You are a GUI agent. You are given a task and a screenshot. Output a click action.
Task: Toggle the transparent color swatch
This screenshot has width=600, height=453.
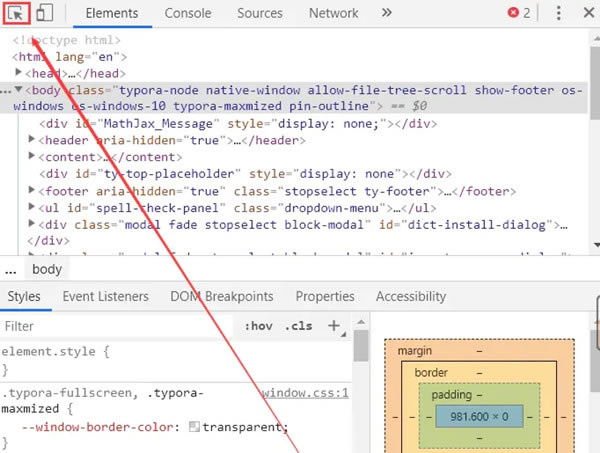click(x=194, y=427)
